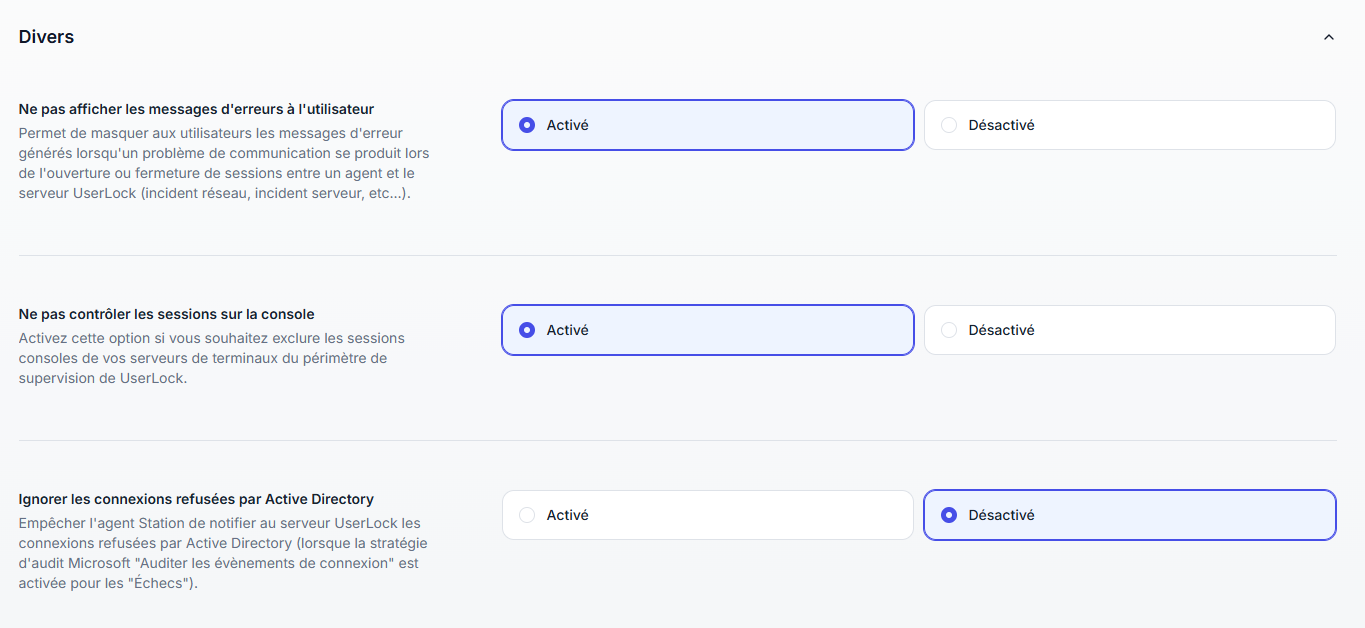Click the description mentioning the Microsoft audit strategy

(x=222, y=553)
